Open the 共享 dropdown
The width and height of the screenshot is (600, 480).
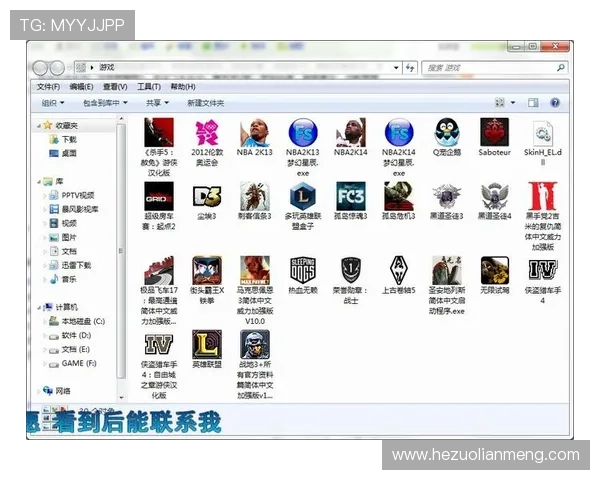(x=157, y=103)
